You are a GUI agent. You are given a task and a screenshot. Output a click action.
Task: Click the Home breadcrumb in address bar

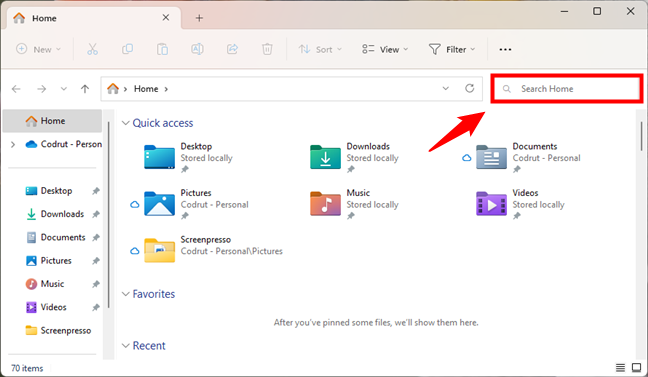[146, 89]
